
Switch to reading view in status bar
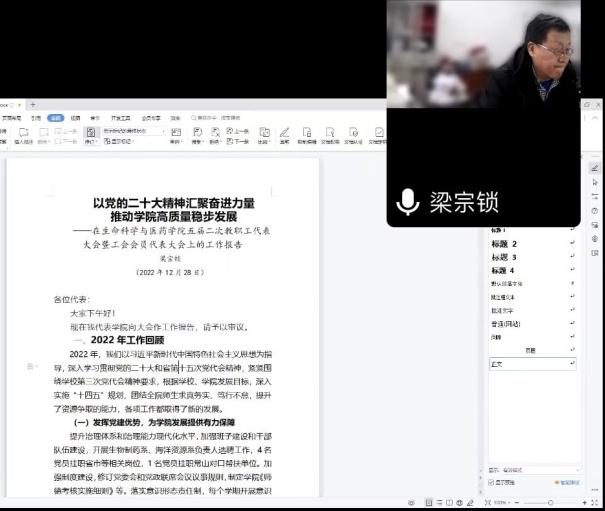coord(450,503)
